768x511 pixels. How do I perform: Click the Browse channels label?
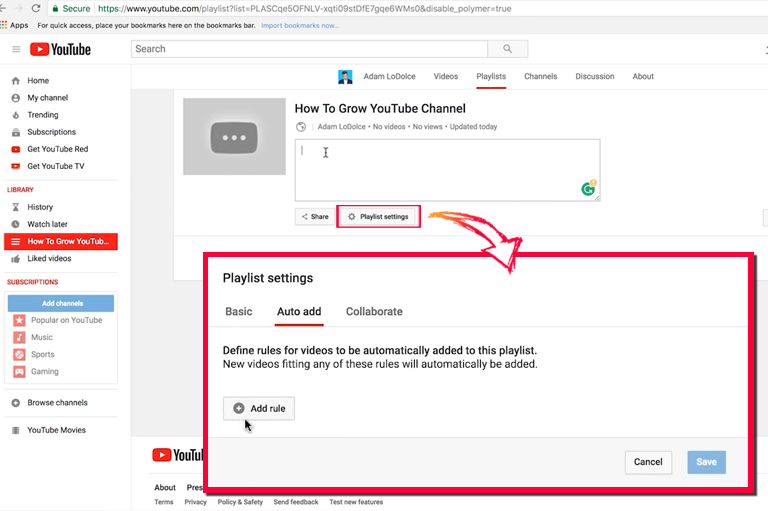coord(57,403)
